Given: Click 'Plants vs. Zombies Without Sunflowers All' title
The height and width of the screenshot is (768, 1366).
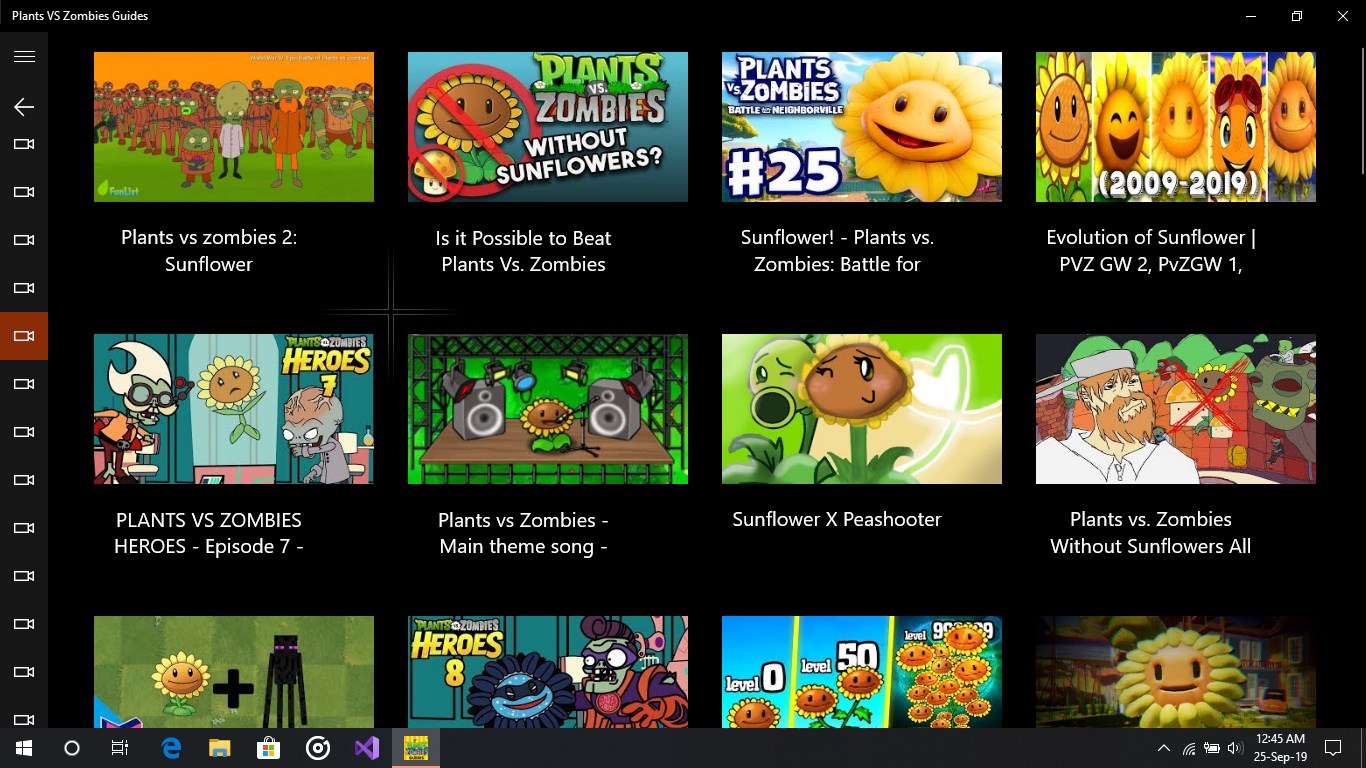Looking at the screenshot, I should tap(1151, 533).
